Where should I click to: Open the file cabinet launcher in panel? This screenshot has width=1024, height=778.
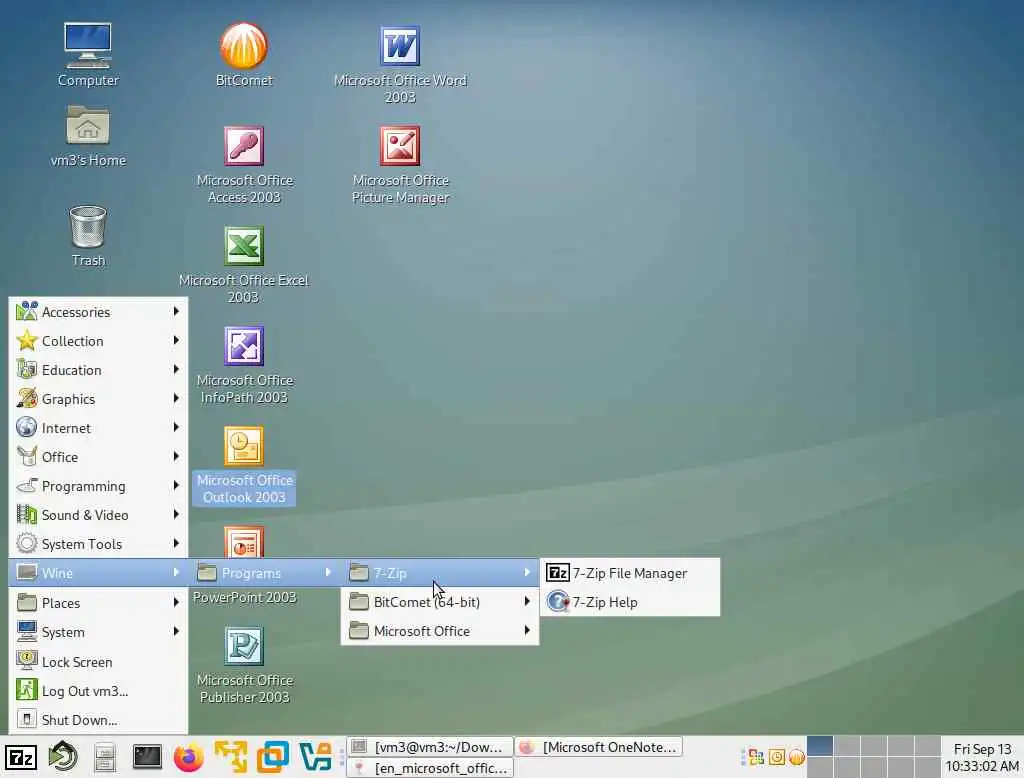pyautogui.click(x=104, y=757)
